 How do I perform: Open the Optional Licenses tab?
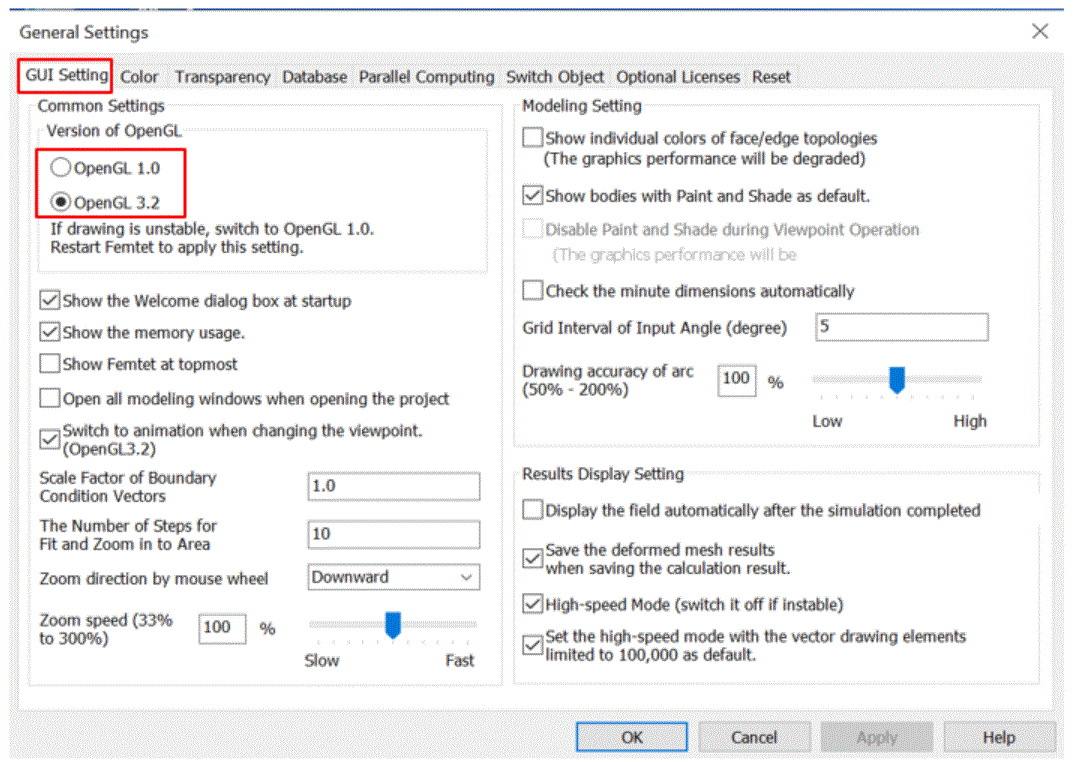pos(678,77)
